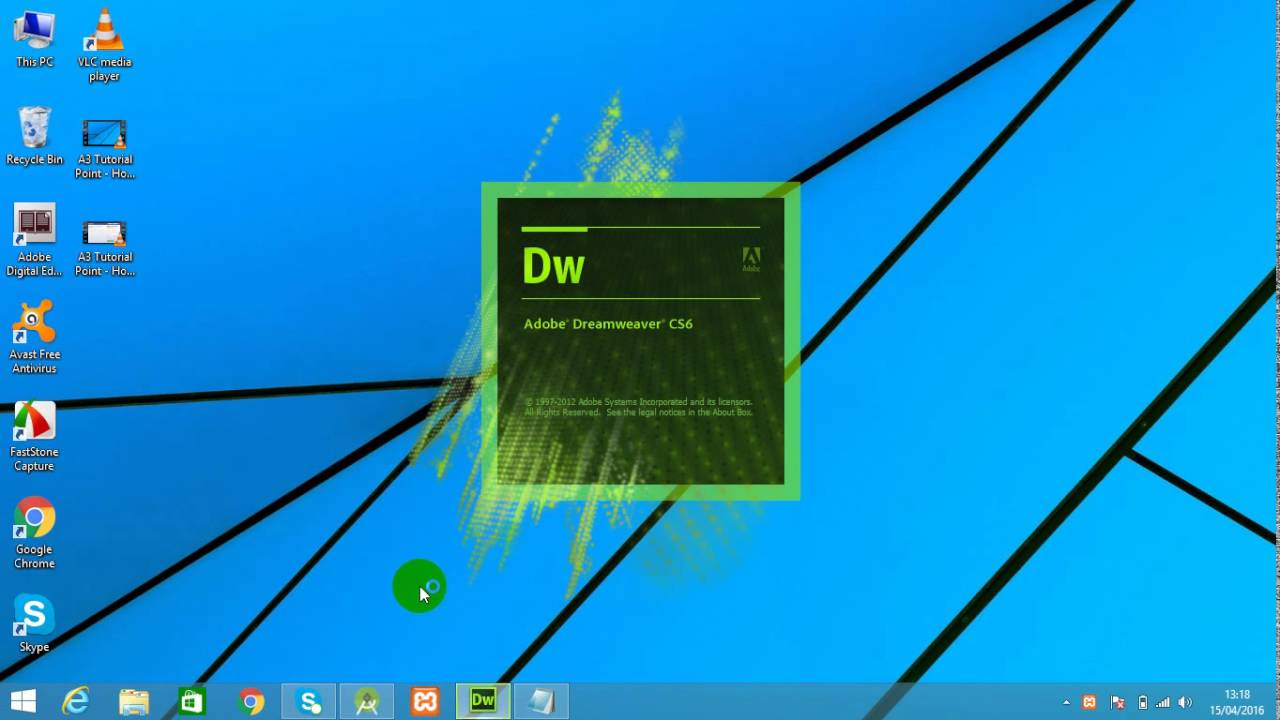Select the Skype desktop shortcut
1280x720 pixels.
(34, 624)
